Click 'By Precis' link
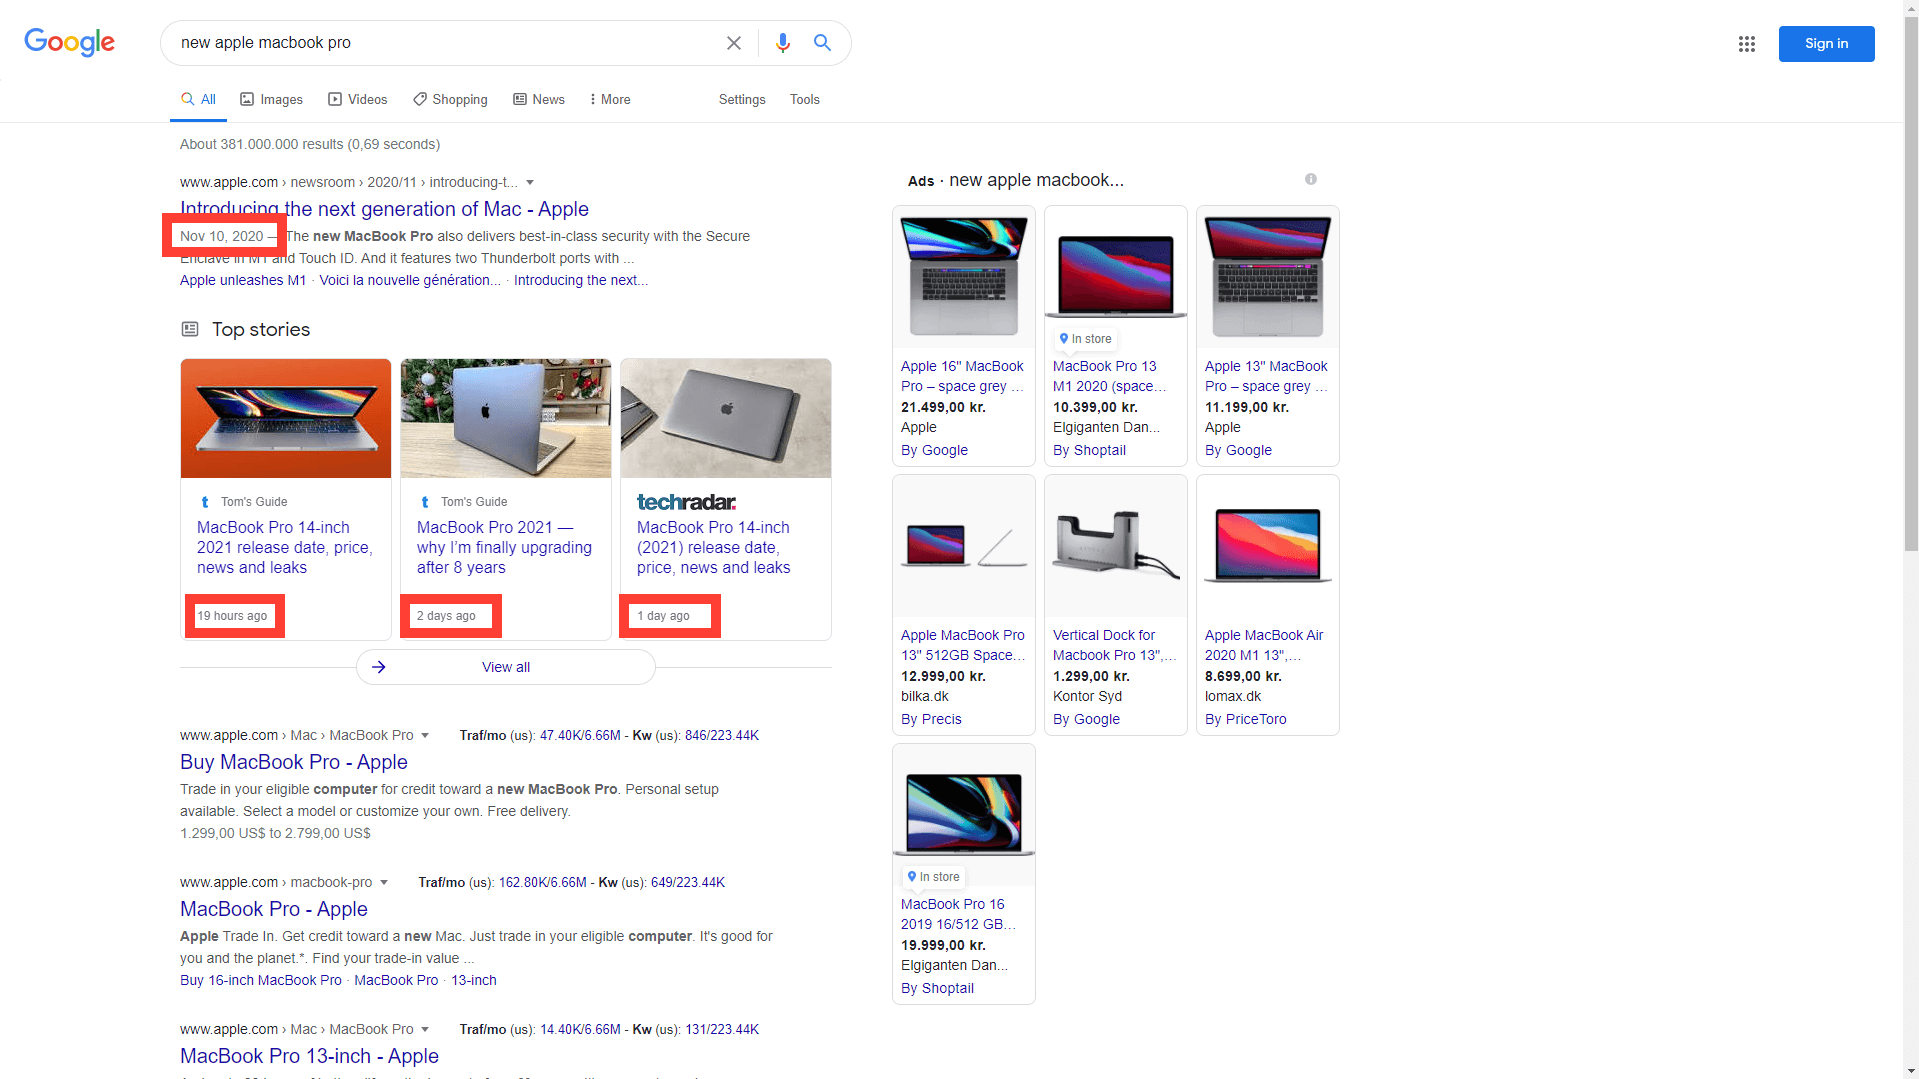The width and height of the screenshot is (1919, 1079). point(931,719)
